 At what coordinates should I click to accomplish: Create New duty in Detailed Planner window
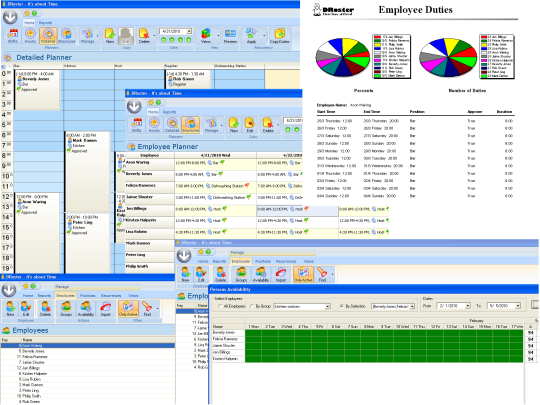[x=110, y=36]
